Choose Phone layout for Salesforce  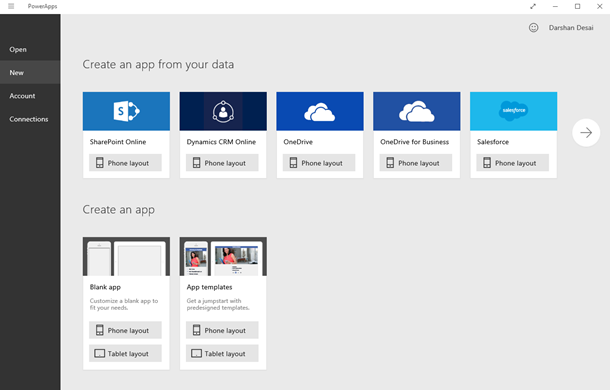513,163
